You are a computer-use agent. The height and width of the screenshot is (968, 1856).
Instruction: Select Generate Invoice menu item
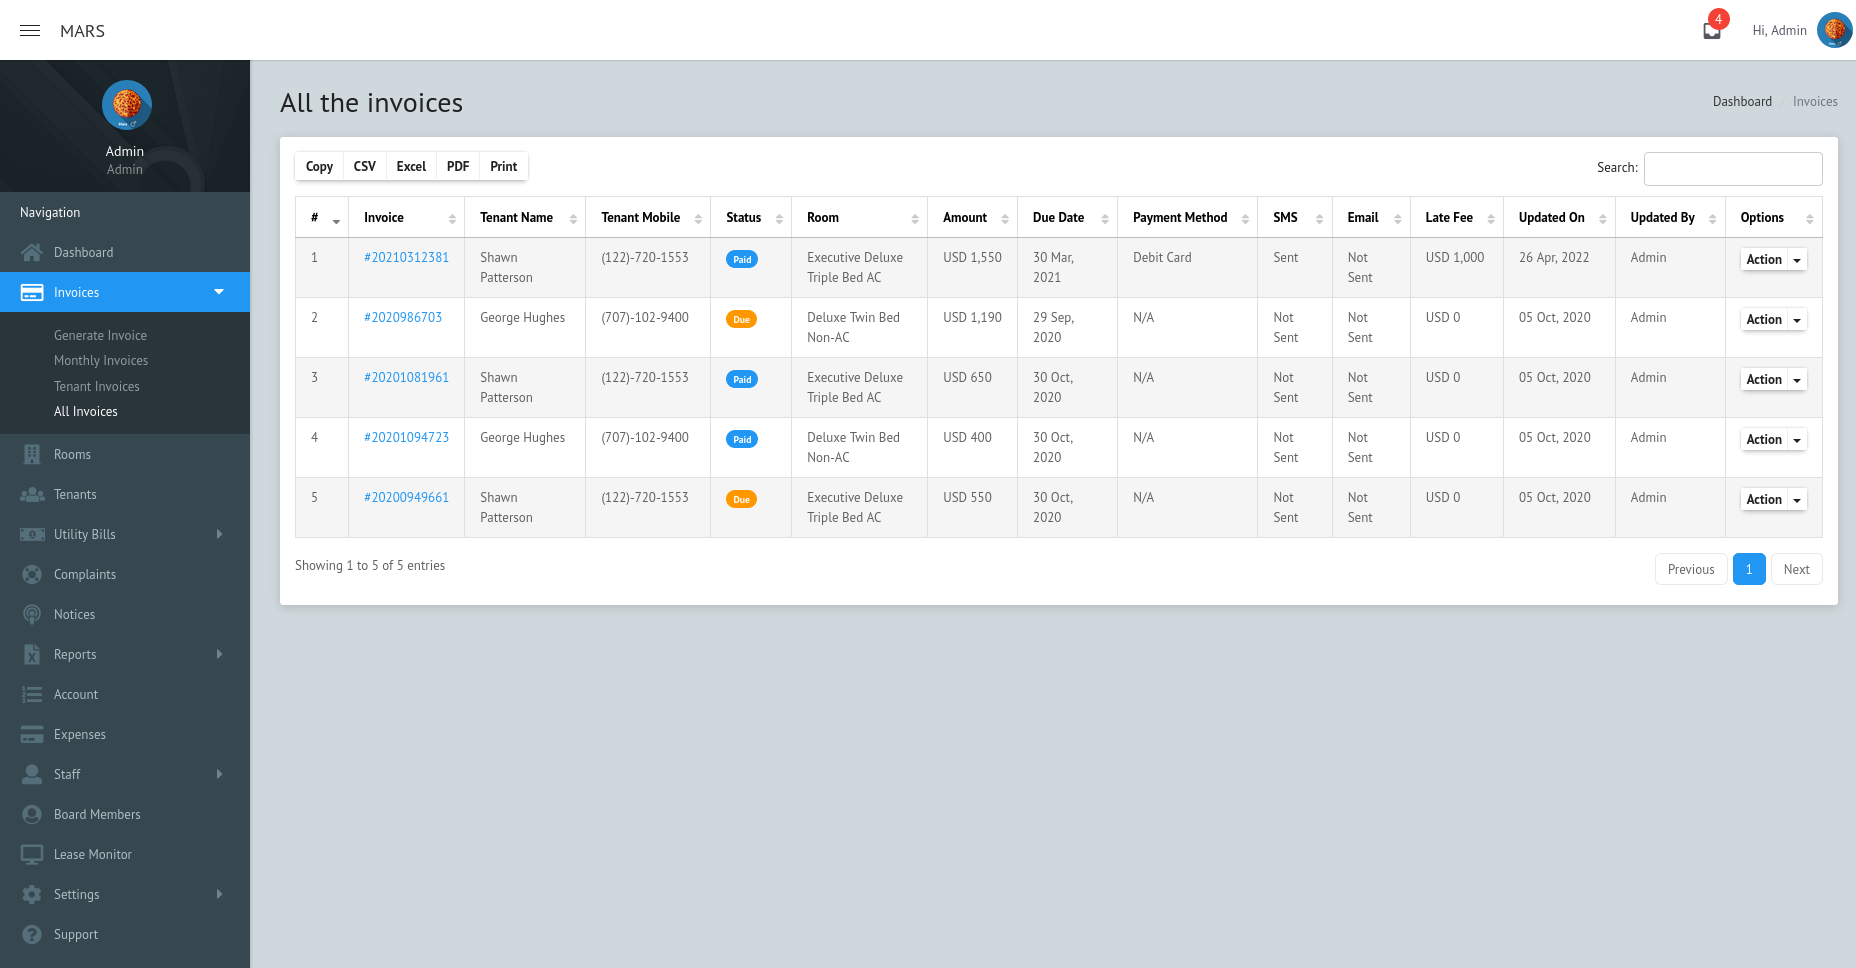[100, 335]
